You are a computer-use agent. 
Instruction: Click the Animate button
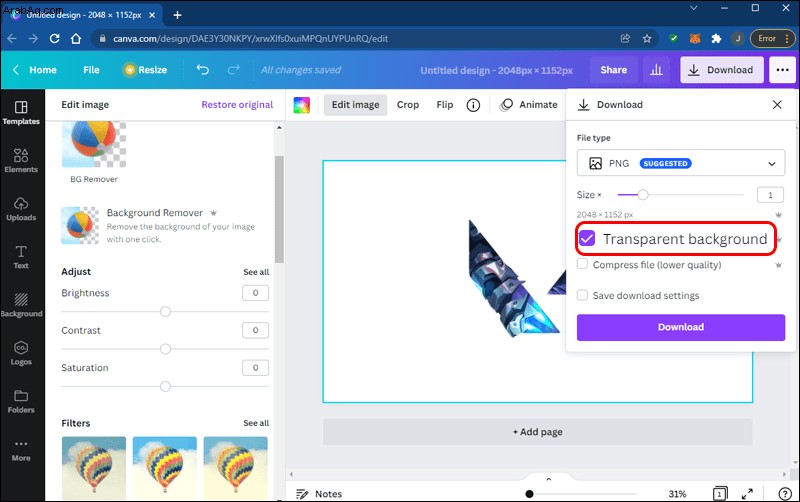[x=529, y=105]
